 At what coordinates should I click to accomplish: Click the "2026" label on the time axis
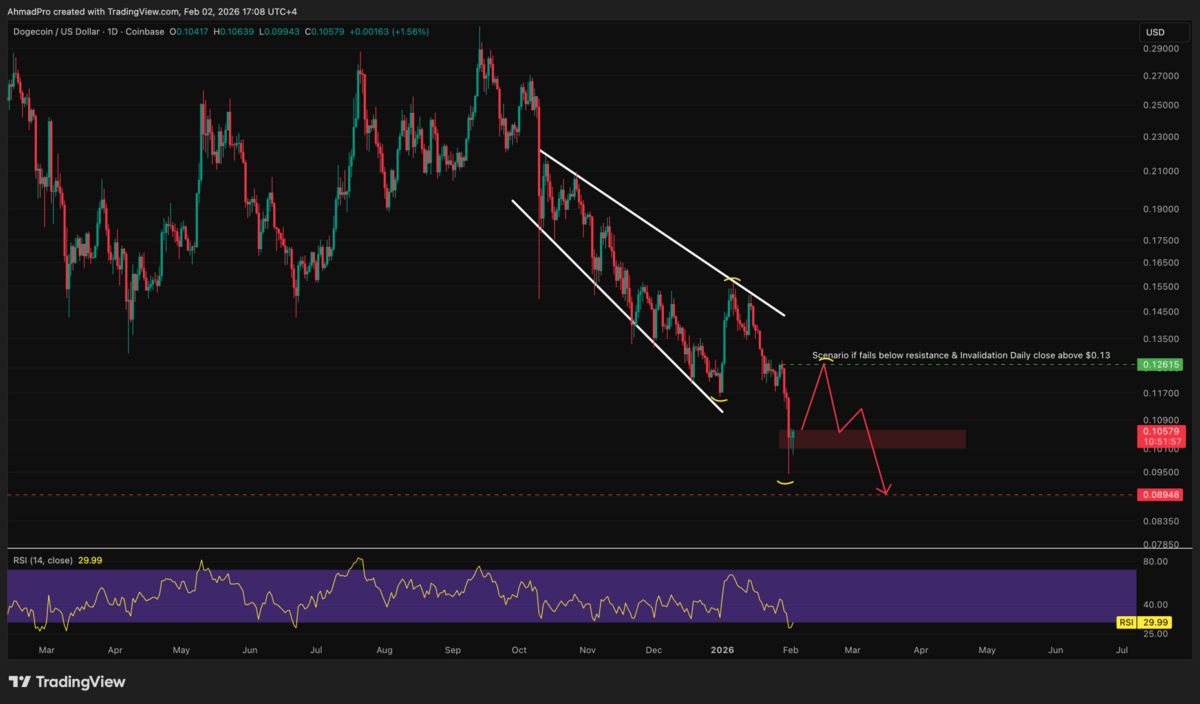(x=721, y=649)
